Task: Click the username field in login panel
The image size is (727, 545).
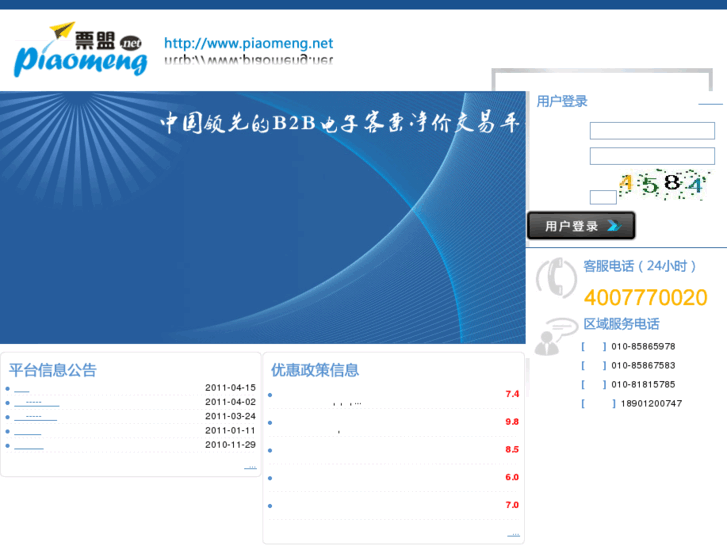Action: (x=652, y=131)
